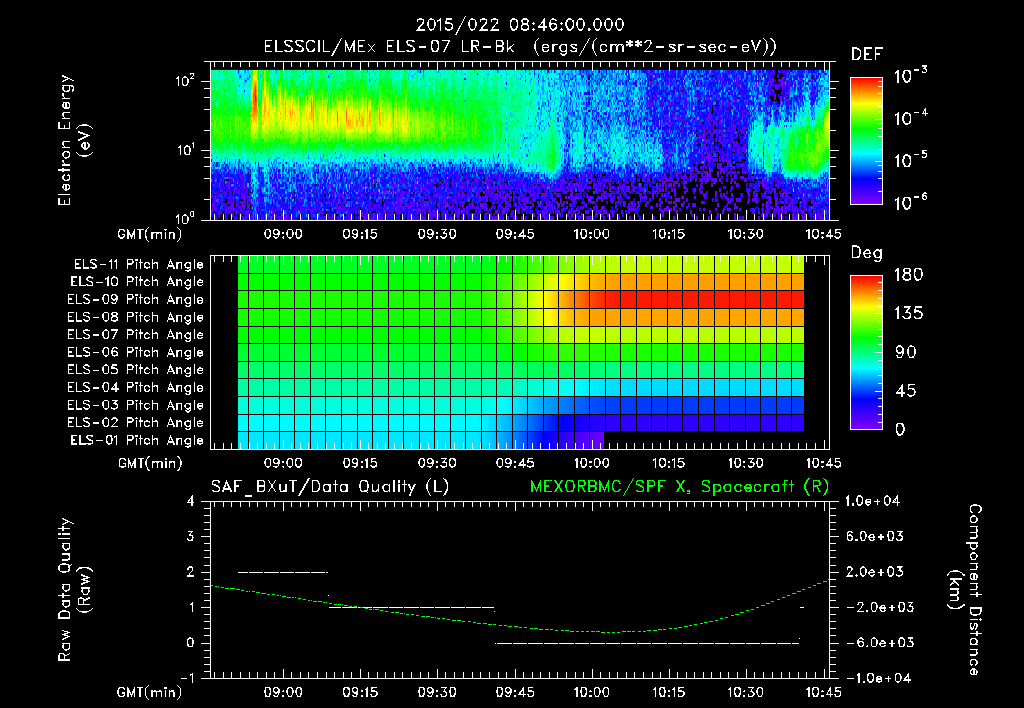Viewport: 1024px width, 708px height.
Task: Click ELS-08 Pitch Angle row label
Action: 136,317
